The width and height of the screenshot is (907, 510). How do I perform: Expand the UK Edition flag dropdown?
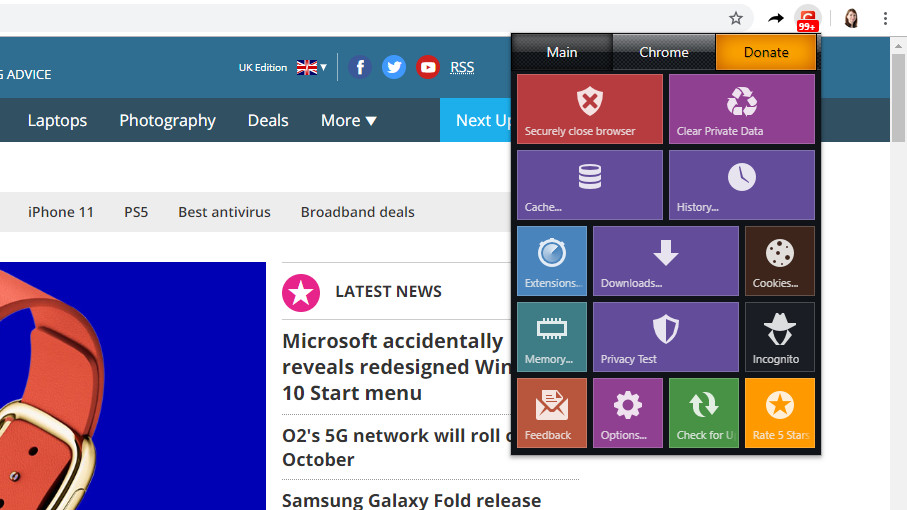pos(312,67)
